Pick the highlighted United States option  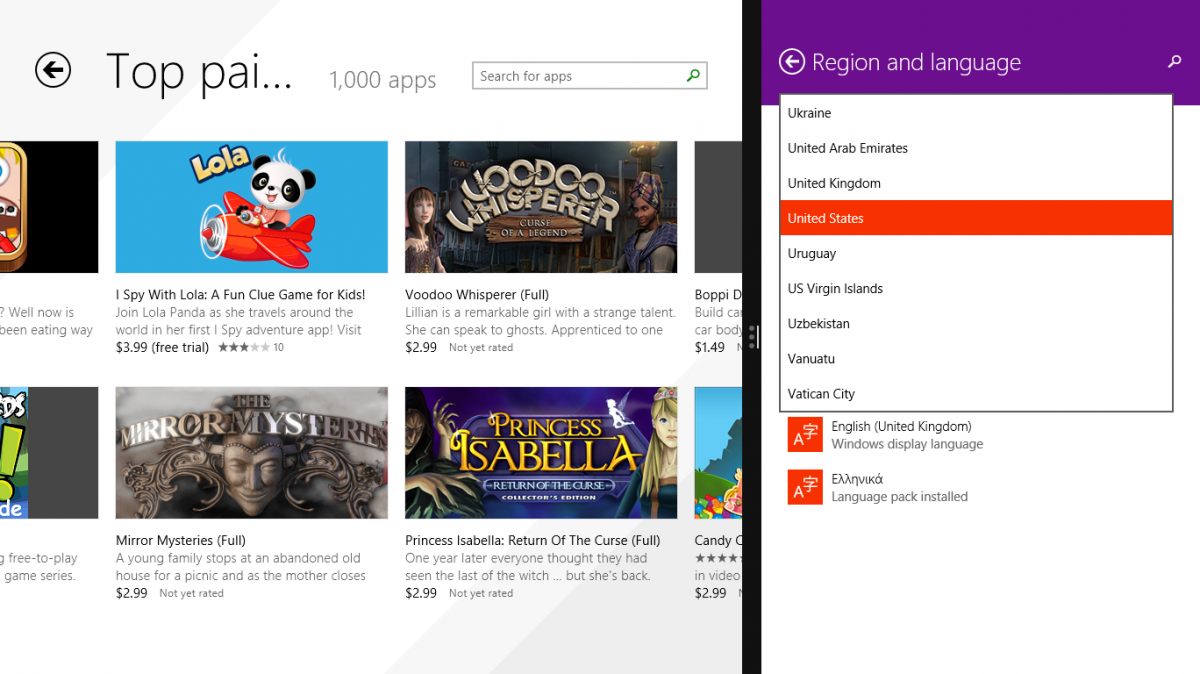[976, 218]
